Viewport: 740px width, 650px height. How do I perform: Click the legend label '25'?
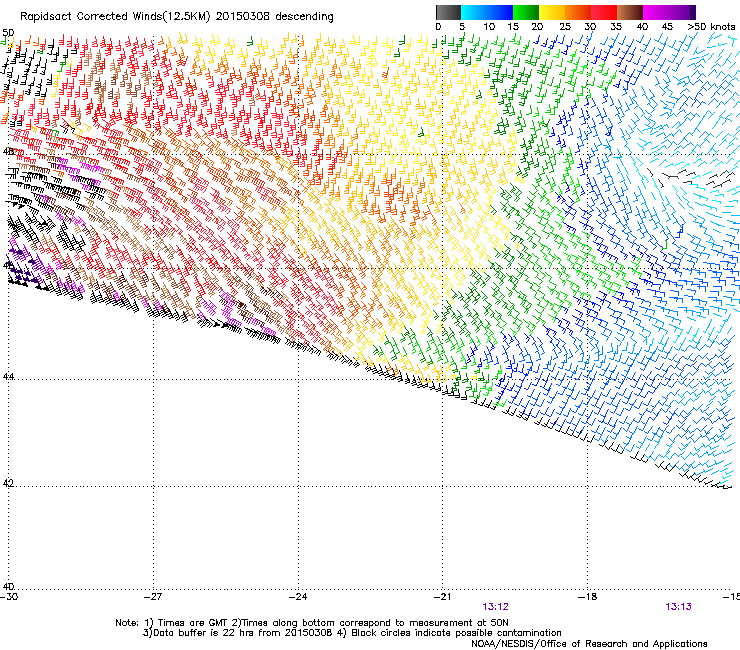[x=565, y=27]
